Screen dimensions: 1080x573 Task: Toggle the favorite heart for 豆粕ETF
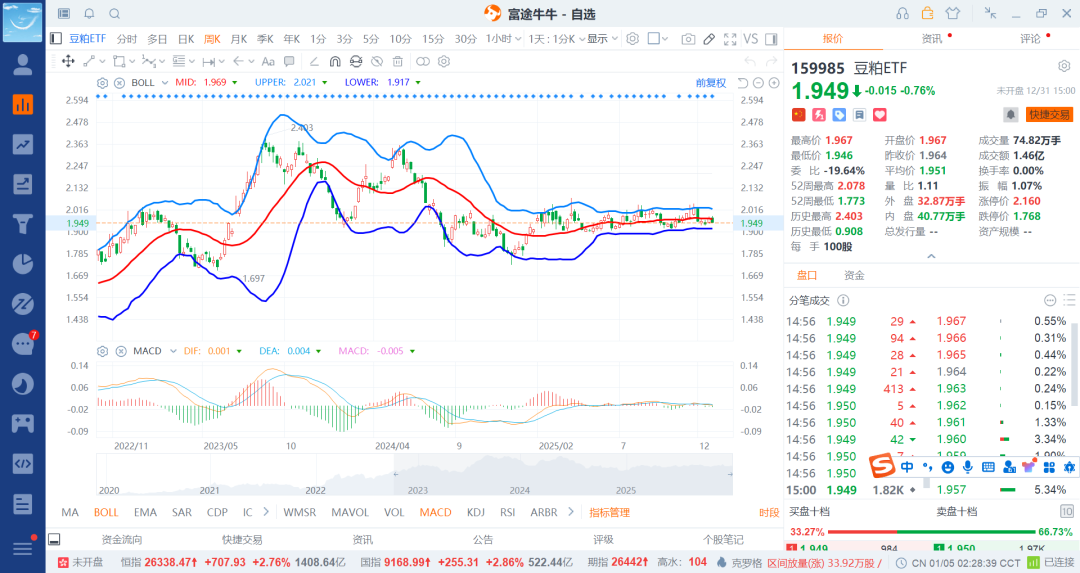[880, 115]
